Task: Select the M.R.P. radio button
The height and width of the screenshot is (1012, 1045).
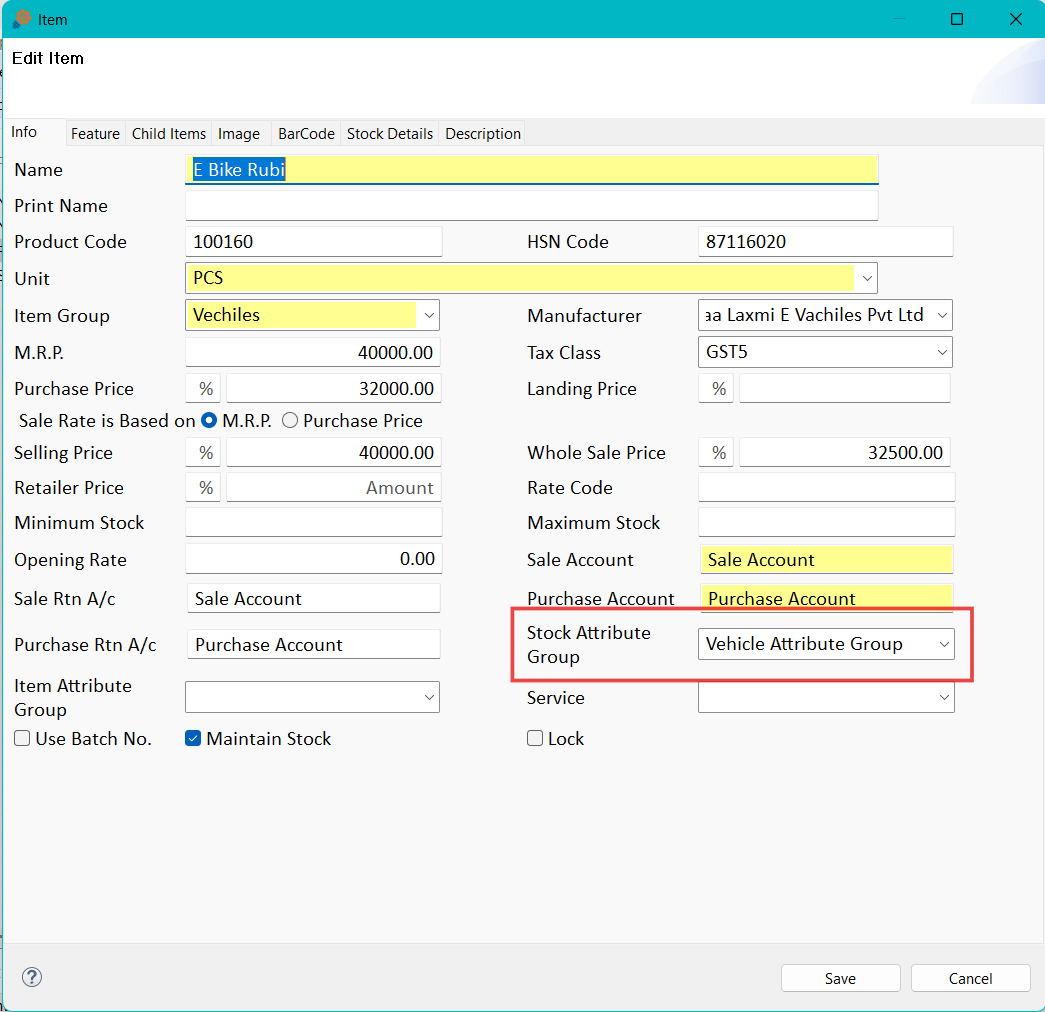Action: (209, 421)
